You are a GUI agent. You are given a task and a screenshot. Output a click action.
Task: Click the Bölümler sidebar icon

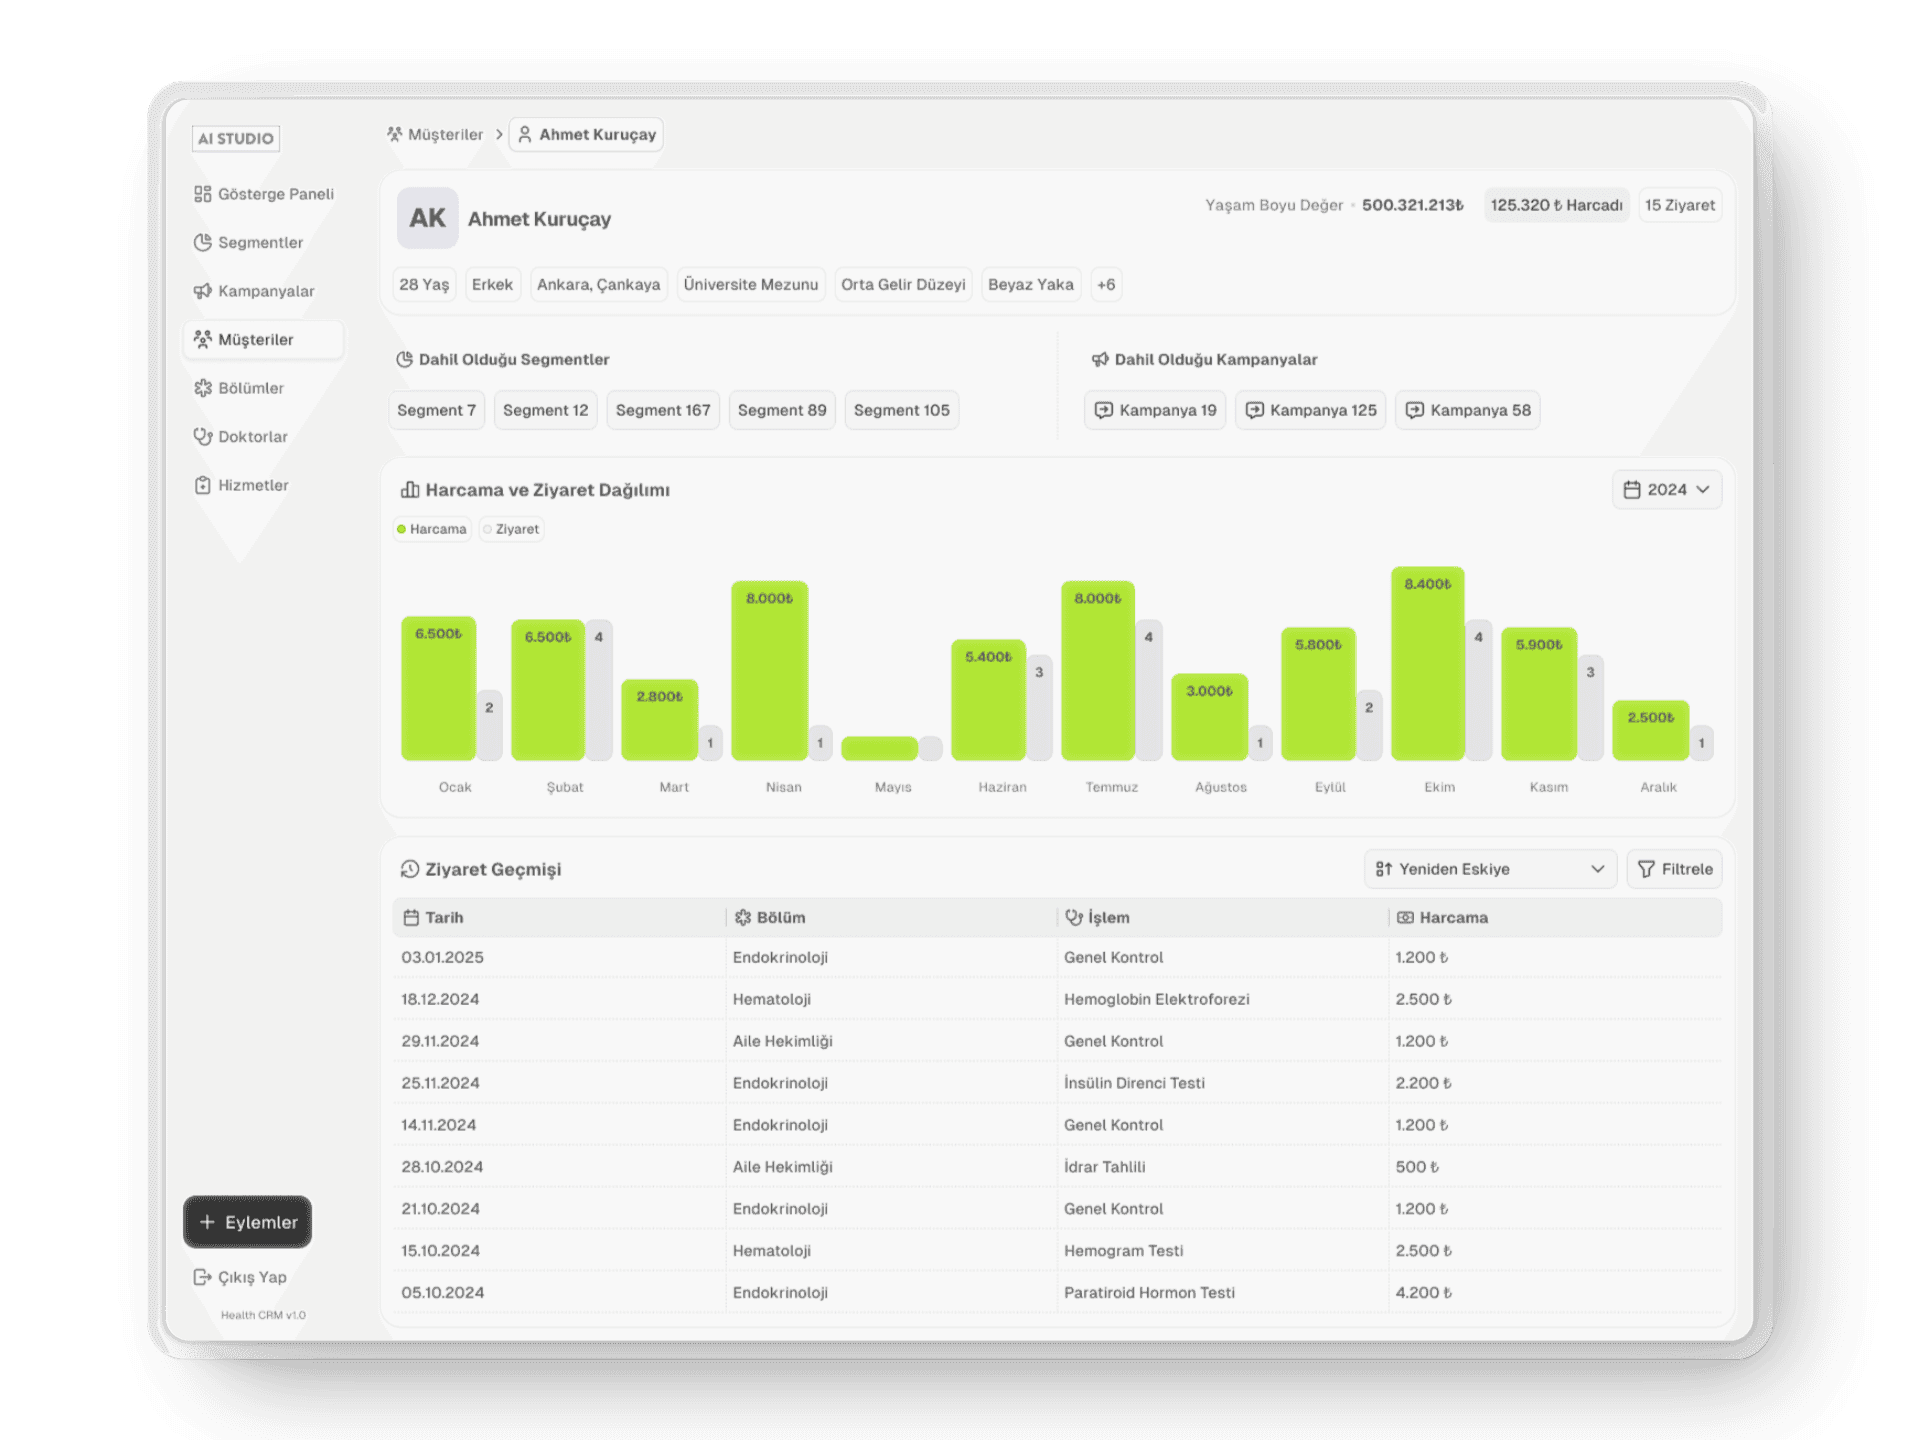pos(202,388)
